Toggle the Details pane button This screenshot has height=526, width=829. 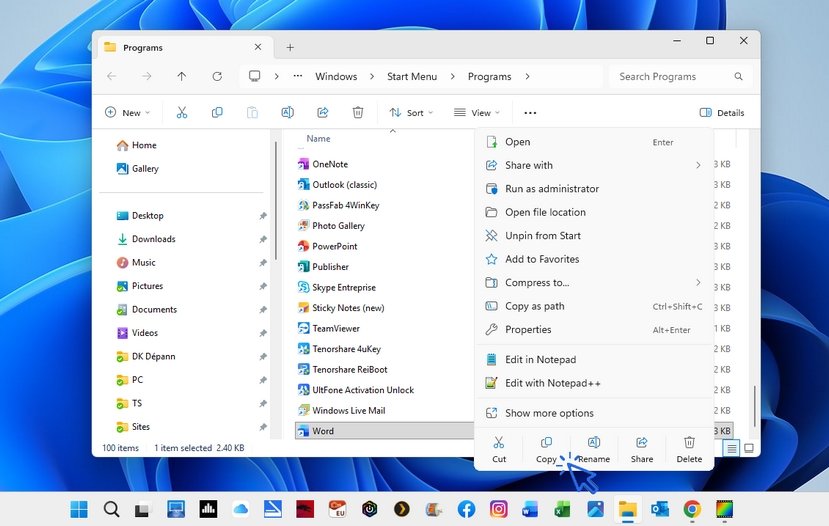tap(722, 113)
